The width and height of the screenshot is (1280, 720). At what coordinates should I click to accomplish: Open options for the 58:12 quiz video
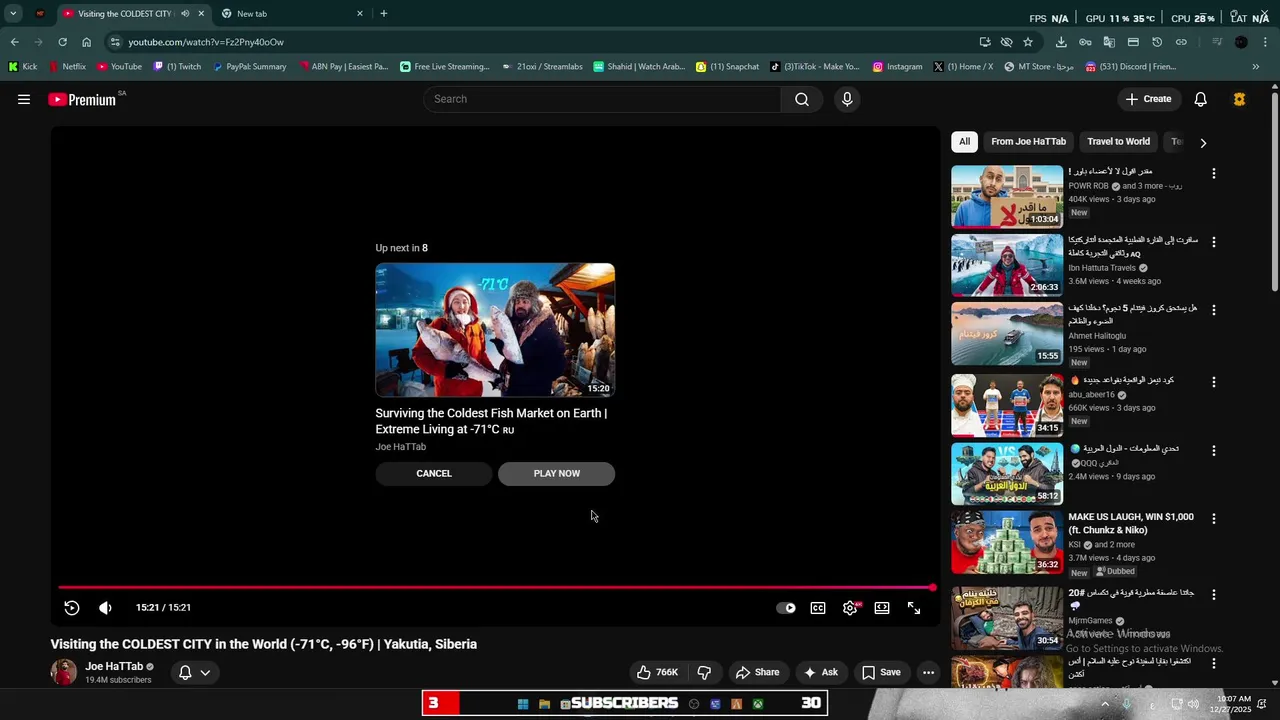[1214, 451]
